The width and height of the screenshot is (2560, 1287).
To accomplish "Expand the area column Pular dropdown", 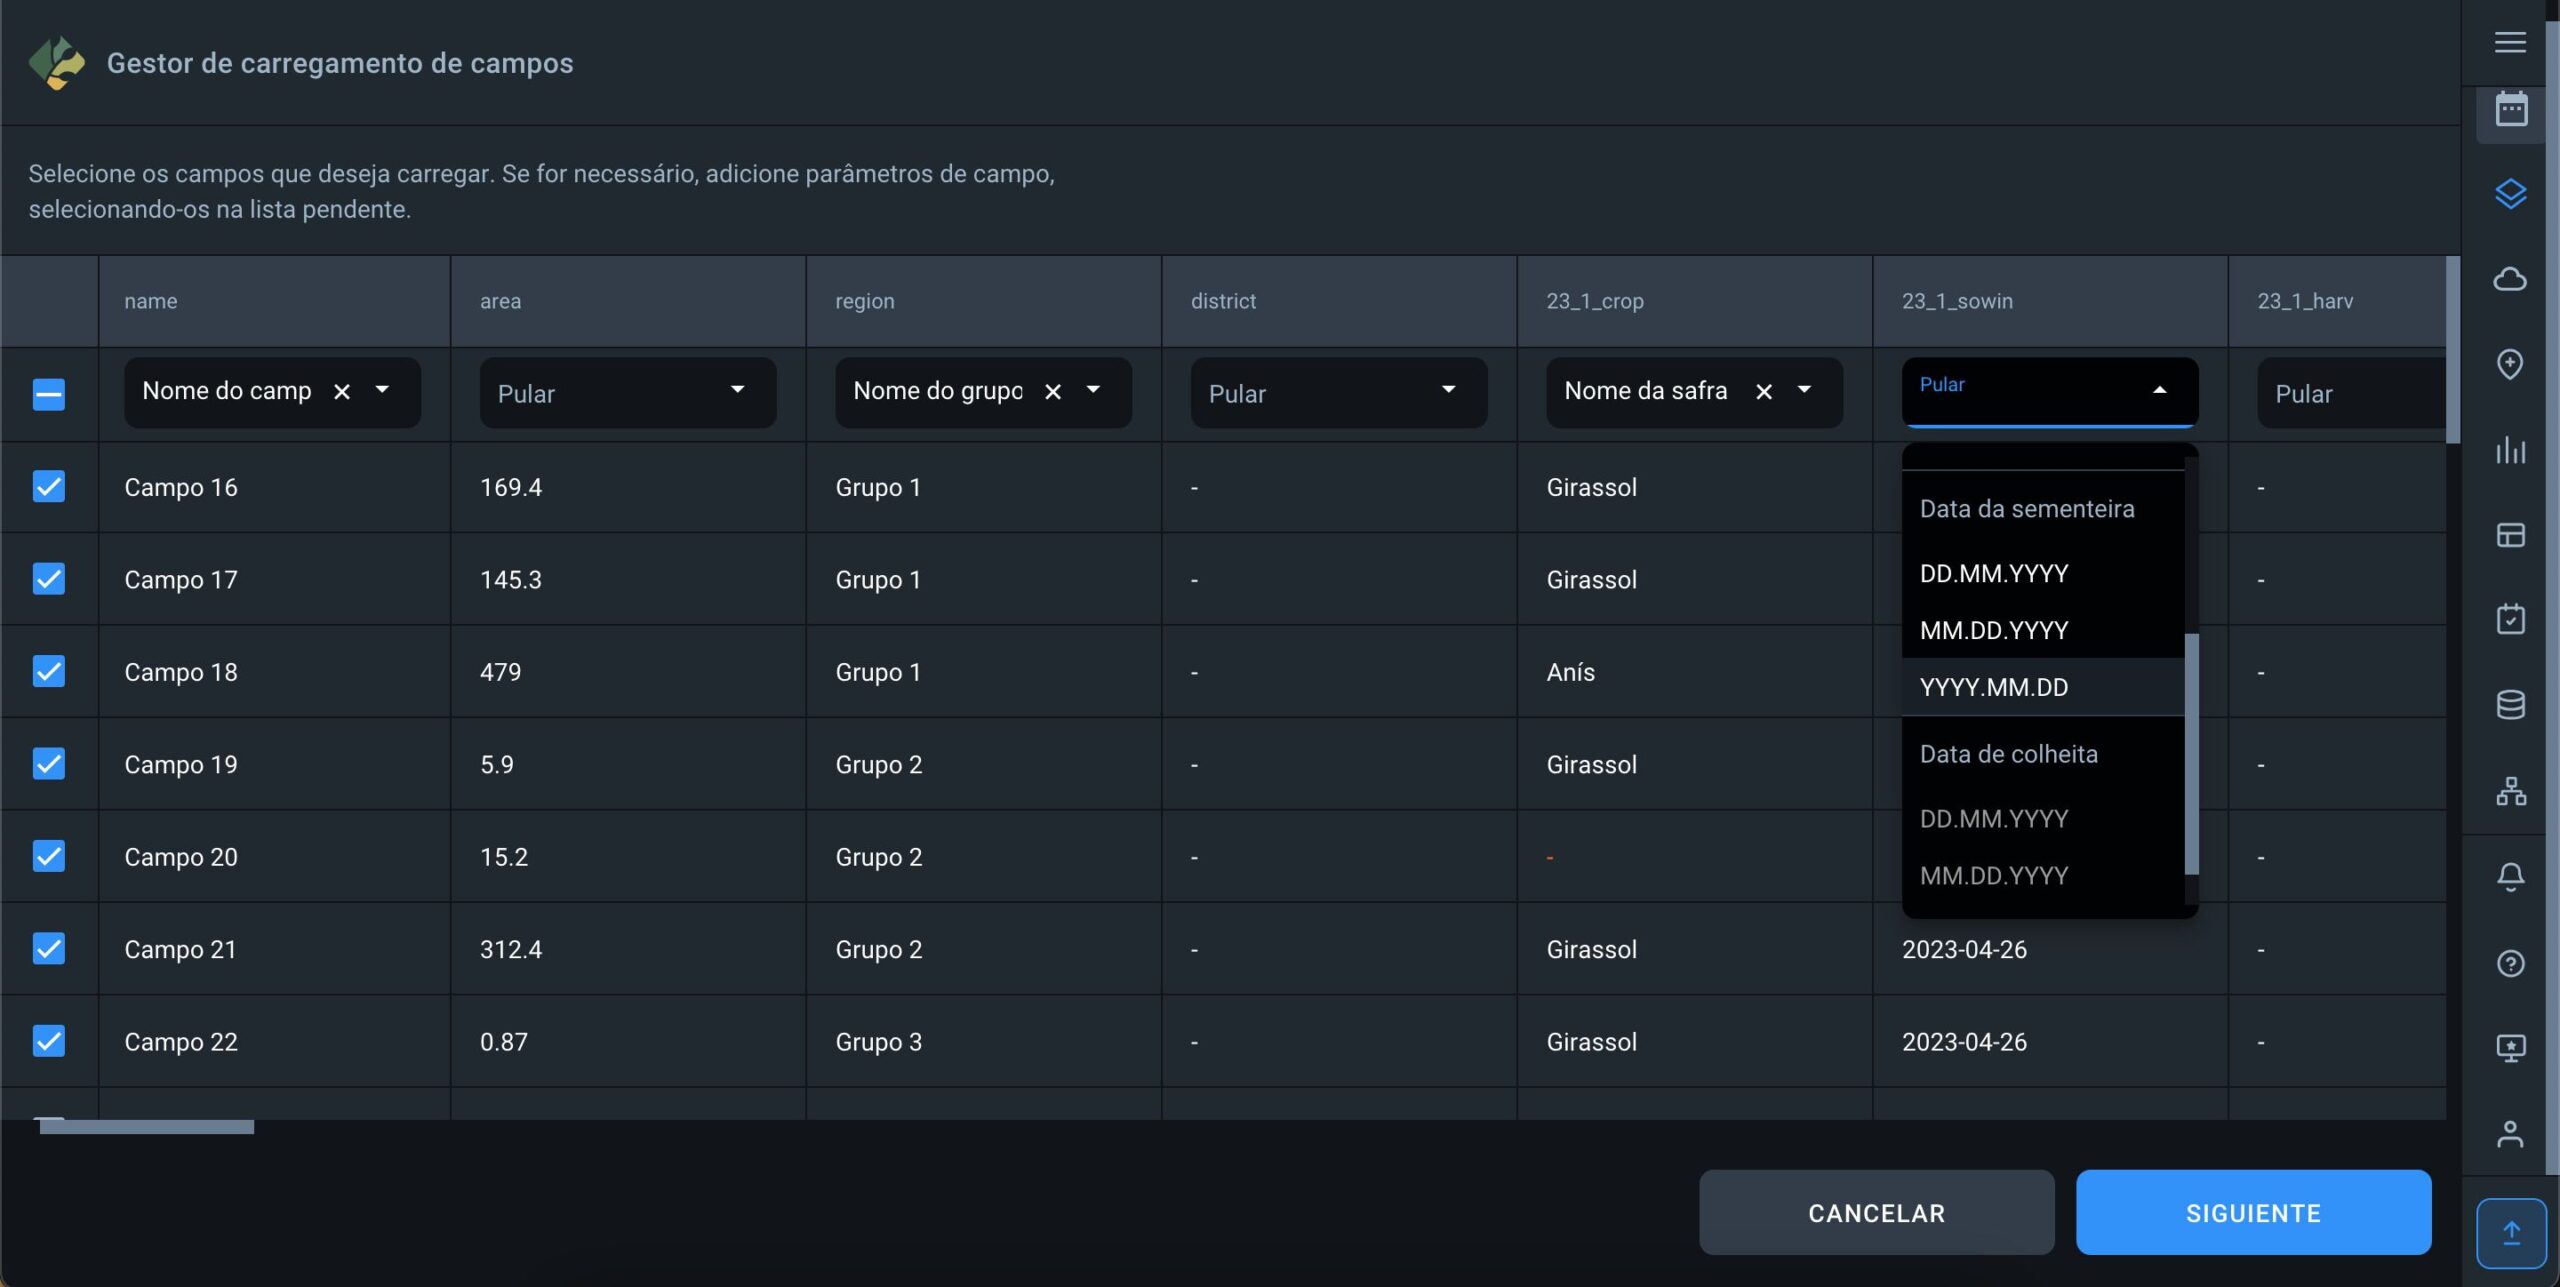I will [627, 392].
